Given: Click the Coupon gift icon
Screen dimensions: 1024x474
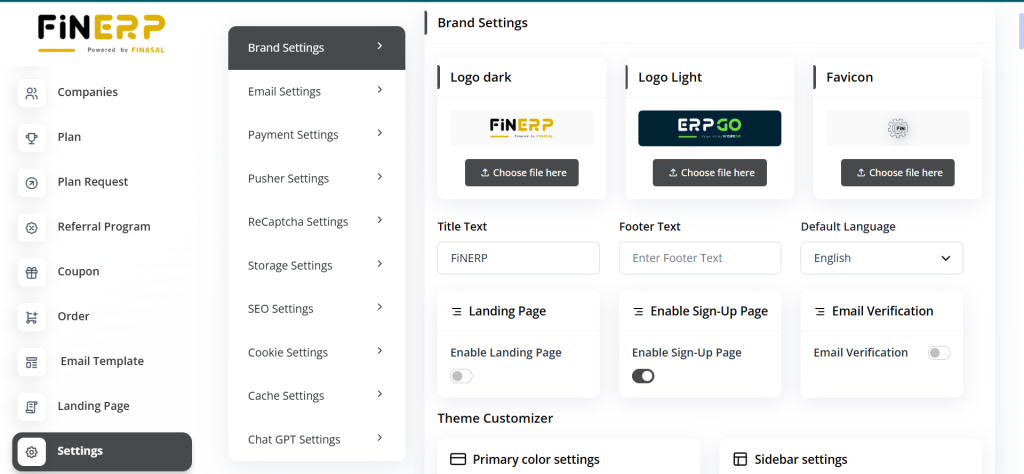Looking at the screenshot, I should [32, 272].
